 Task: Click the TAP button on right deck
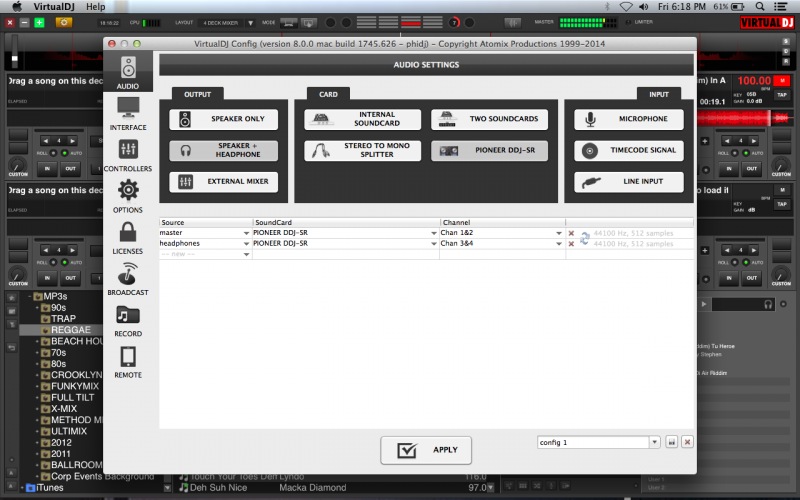tap(782, 95)
